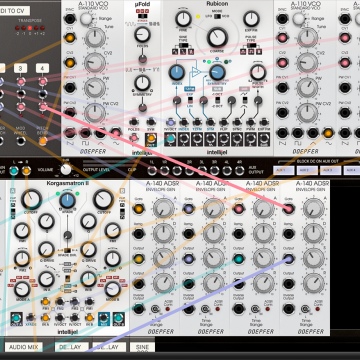The width and height of the screenshot is (360, 360).
Task: Click the Rubicon INDEX input jack
Action: click(x=184, y=122)
